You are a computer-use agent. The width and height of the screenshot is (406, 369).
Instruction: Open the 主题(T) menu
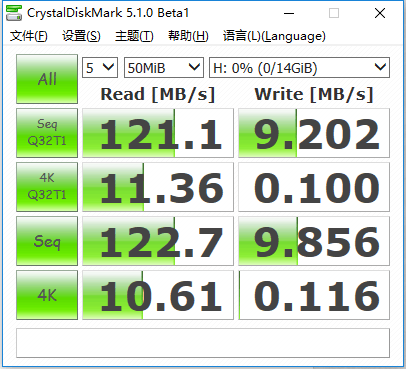click(134, 36)
